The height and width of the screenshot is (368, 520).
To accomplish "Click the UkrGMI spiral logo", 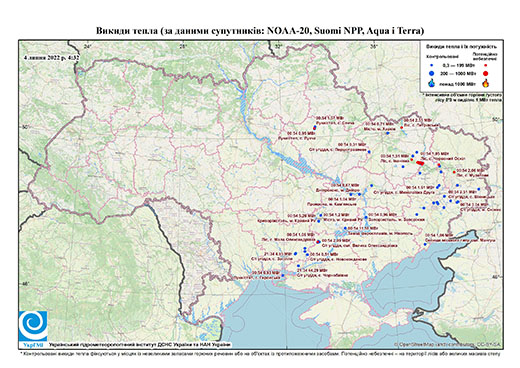I will 33,325.
